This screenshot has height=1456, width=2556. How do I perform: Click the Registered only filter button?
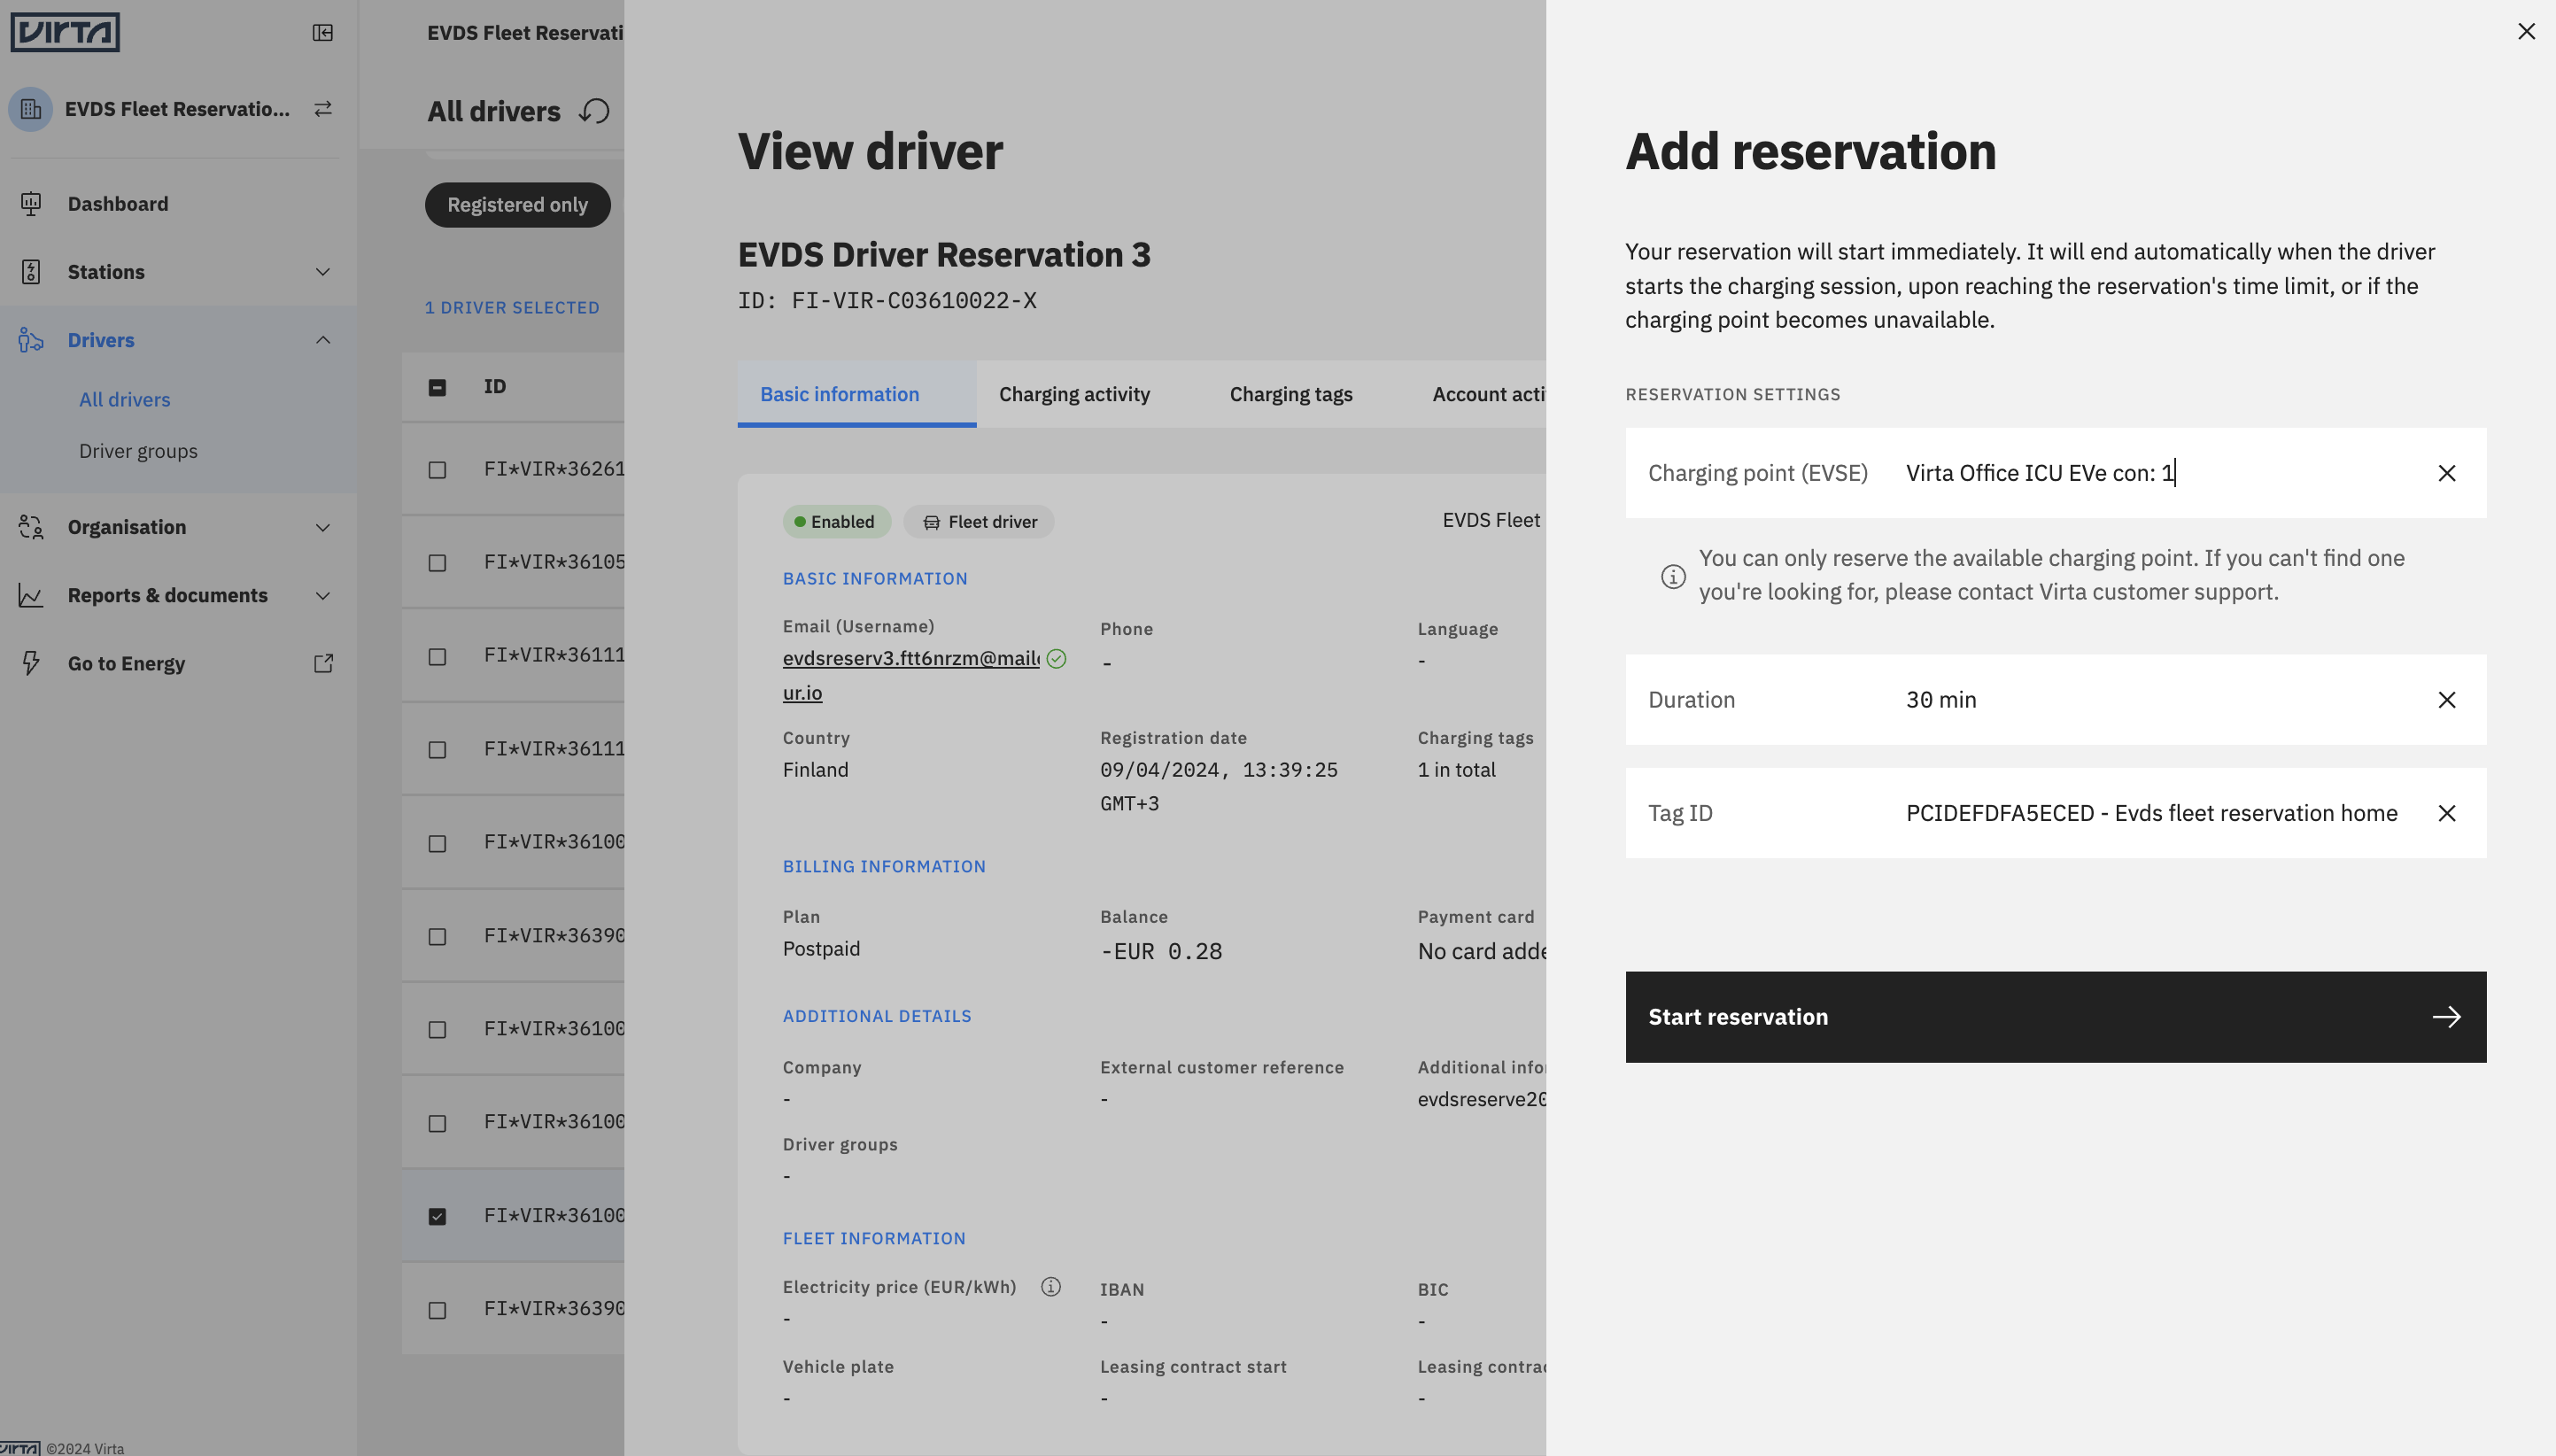click(x=517, y=205)
